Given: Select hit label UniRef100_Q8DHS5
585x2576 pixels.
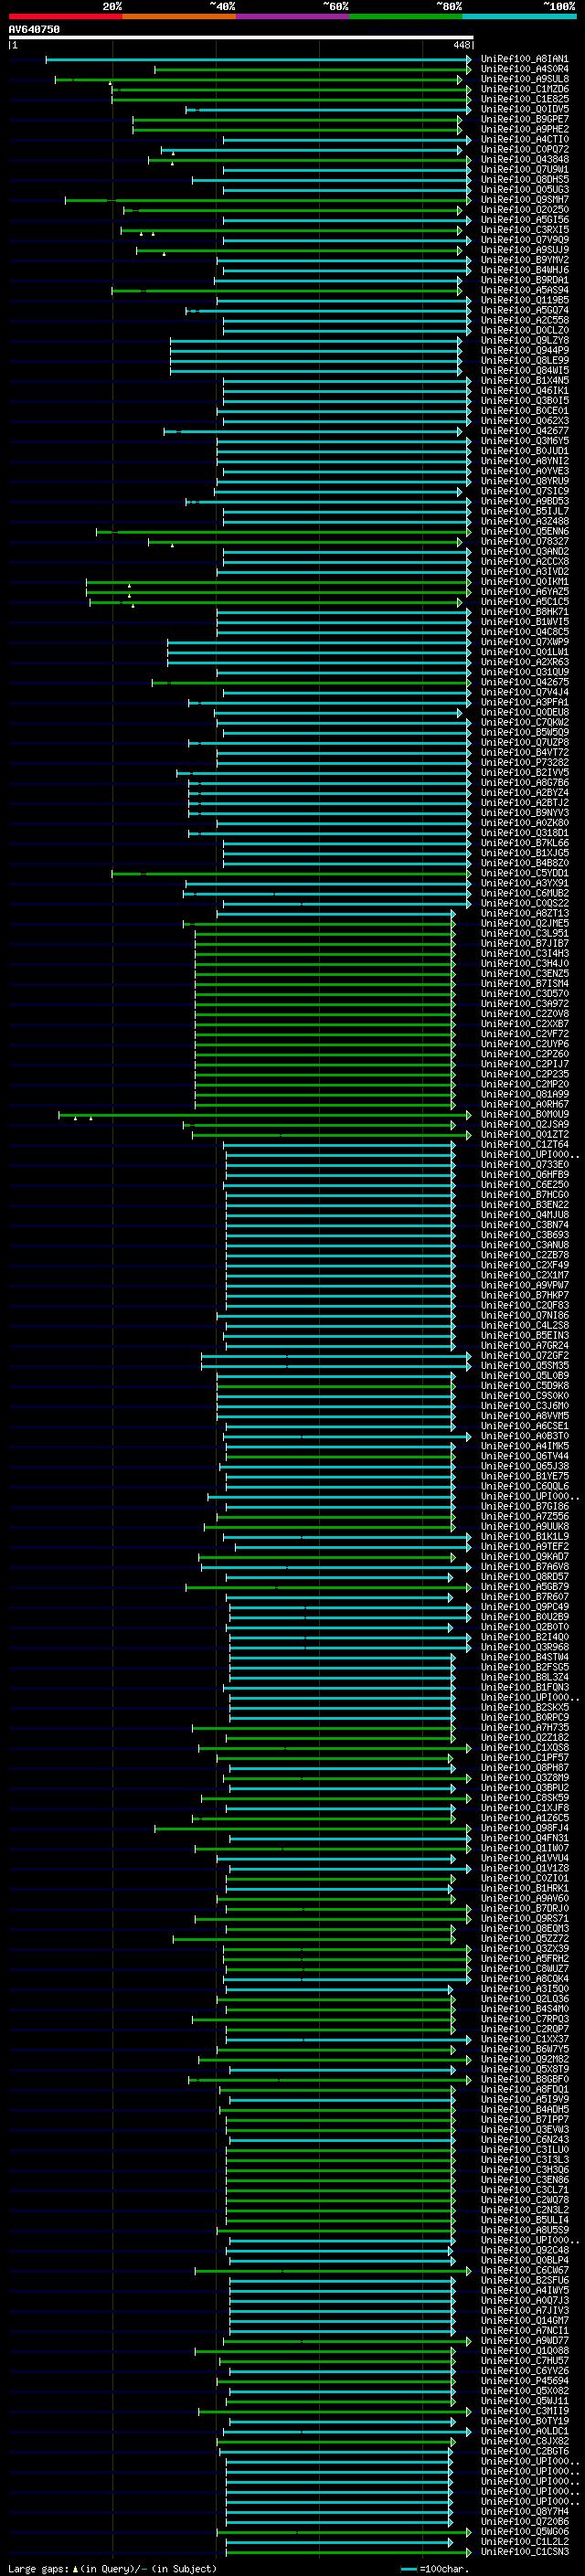Looking at the screenshot, I should click(525, 180).
